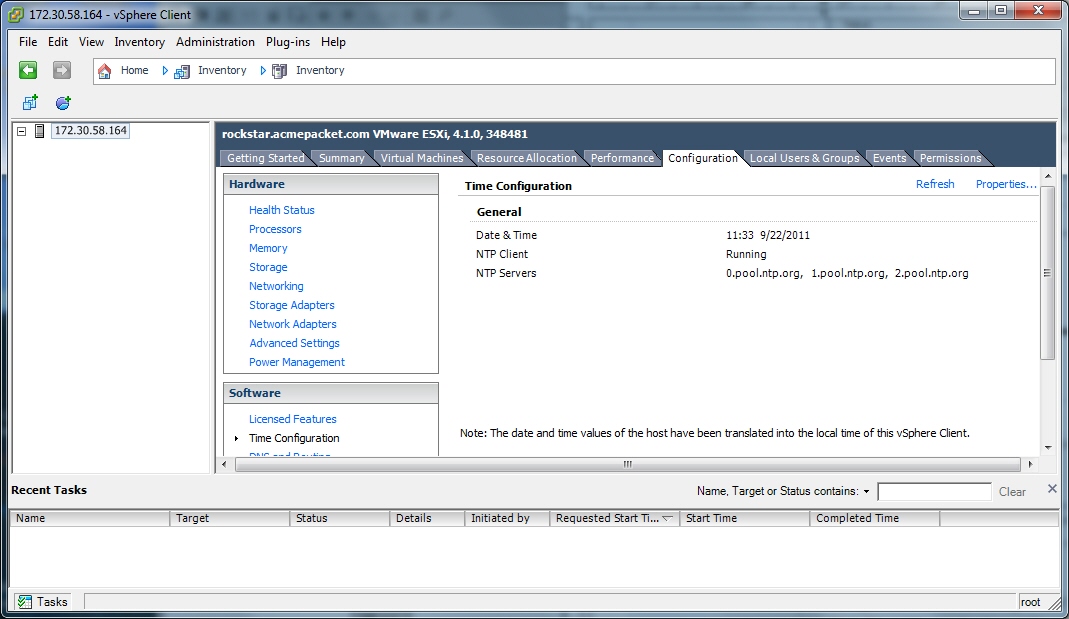Click the Tasks icon in status bar
The height and width of the screenshot is (619, 1069).
point(25,602)
